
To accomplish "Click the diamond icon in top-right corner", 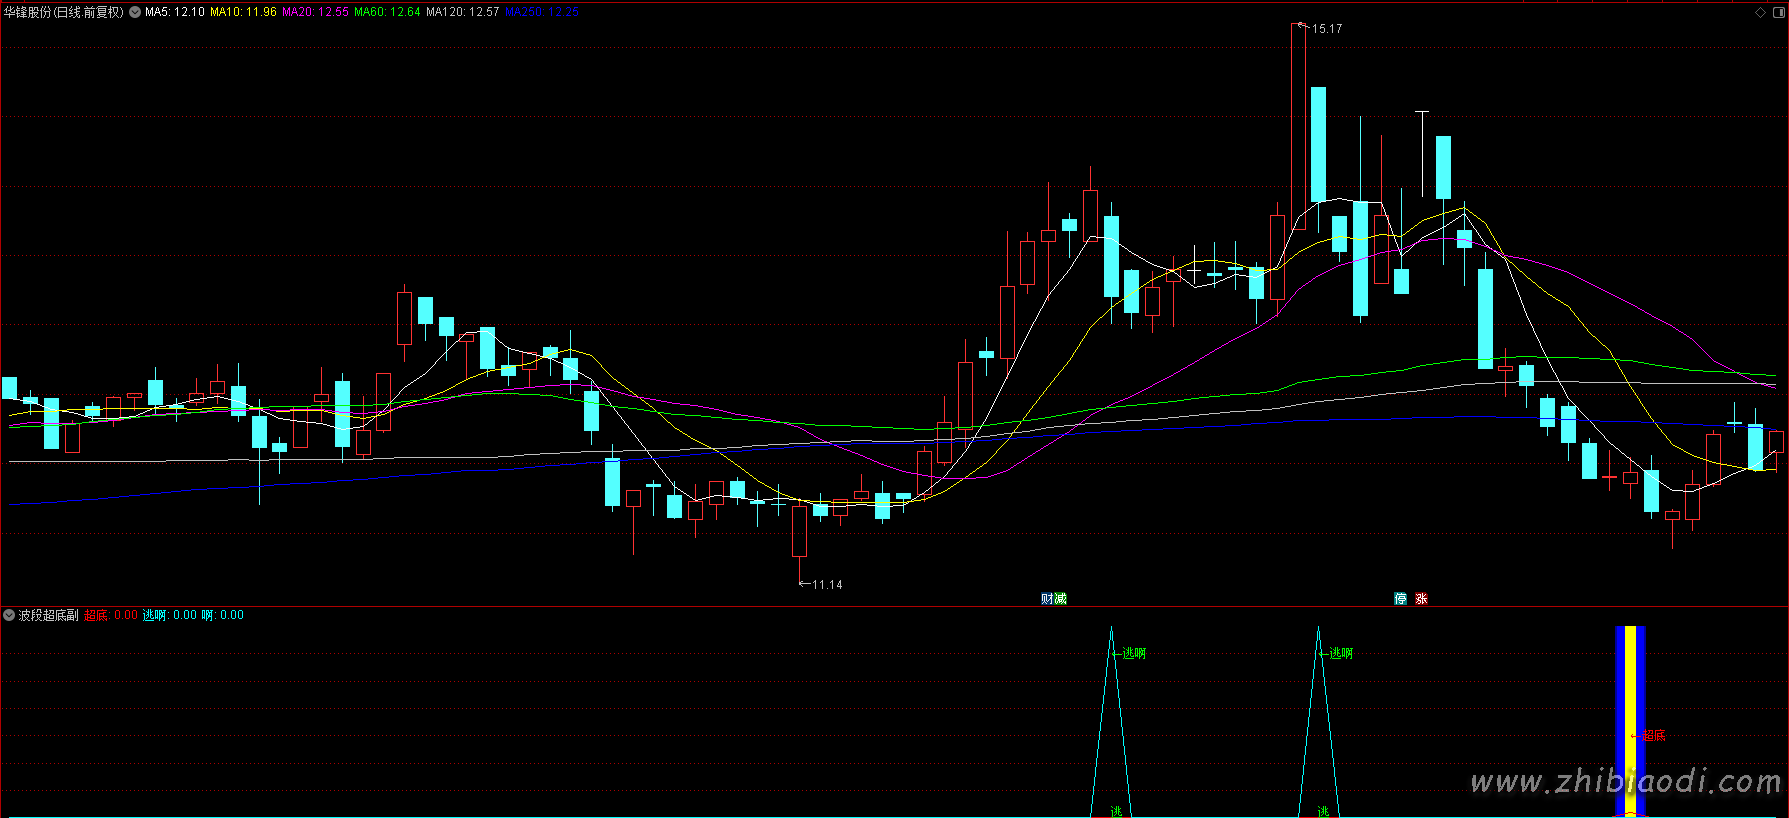I will pos(1760,12).
